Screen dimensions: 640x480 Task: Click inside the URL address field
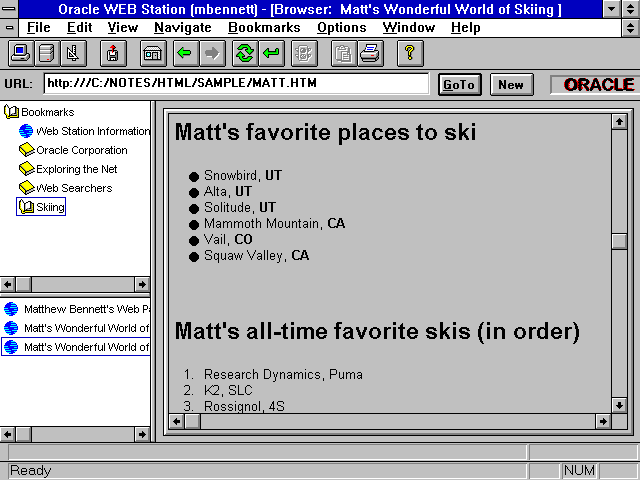pos(235,84)
